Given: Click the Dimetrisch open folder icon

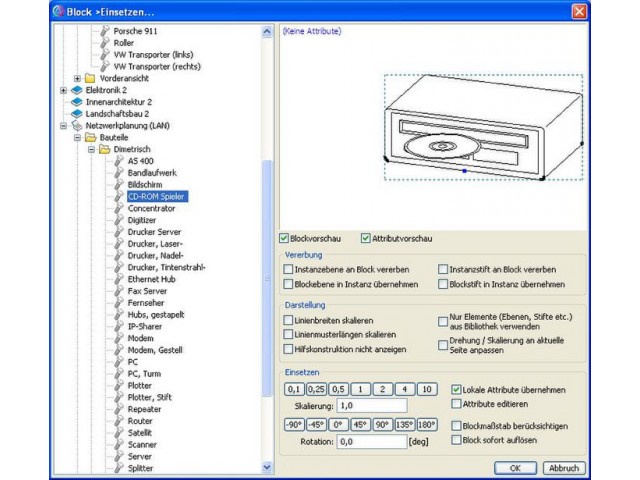Looking at the screenshot, I should click(x=105, y=149).
